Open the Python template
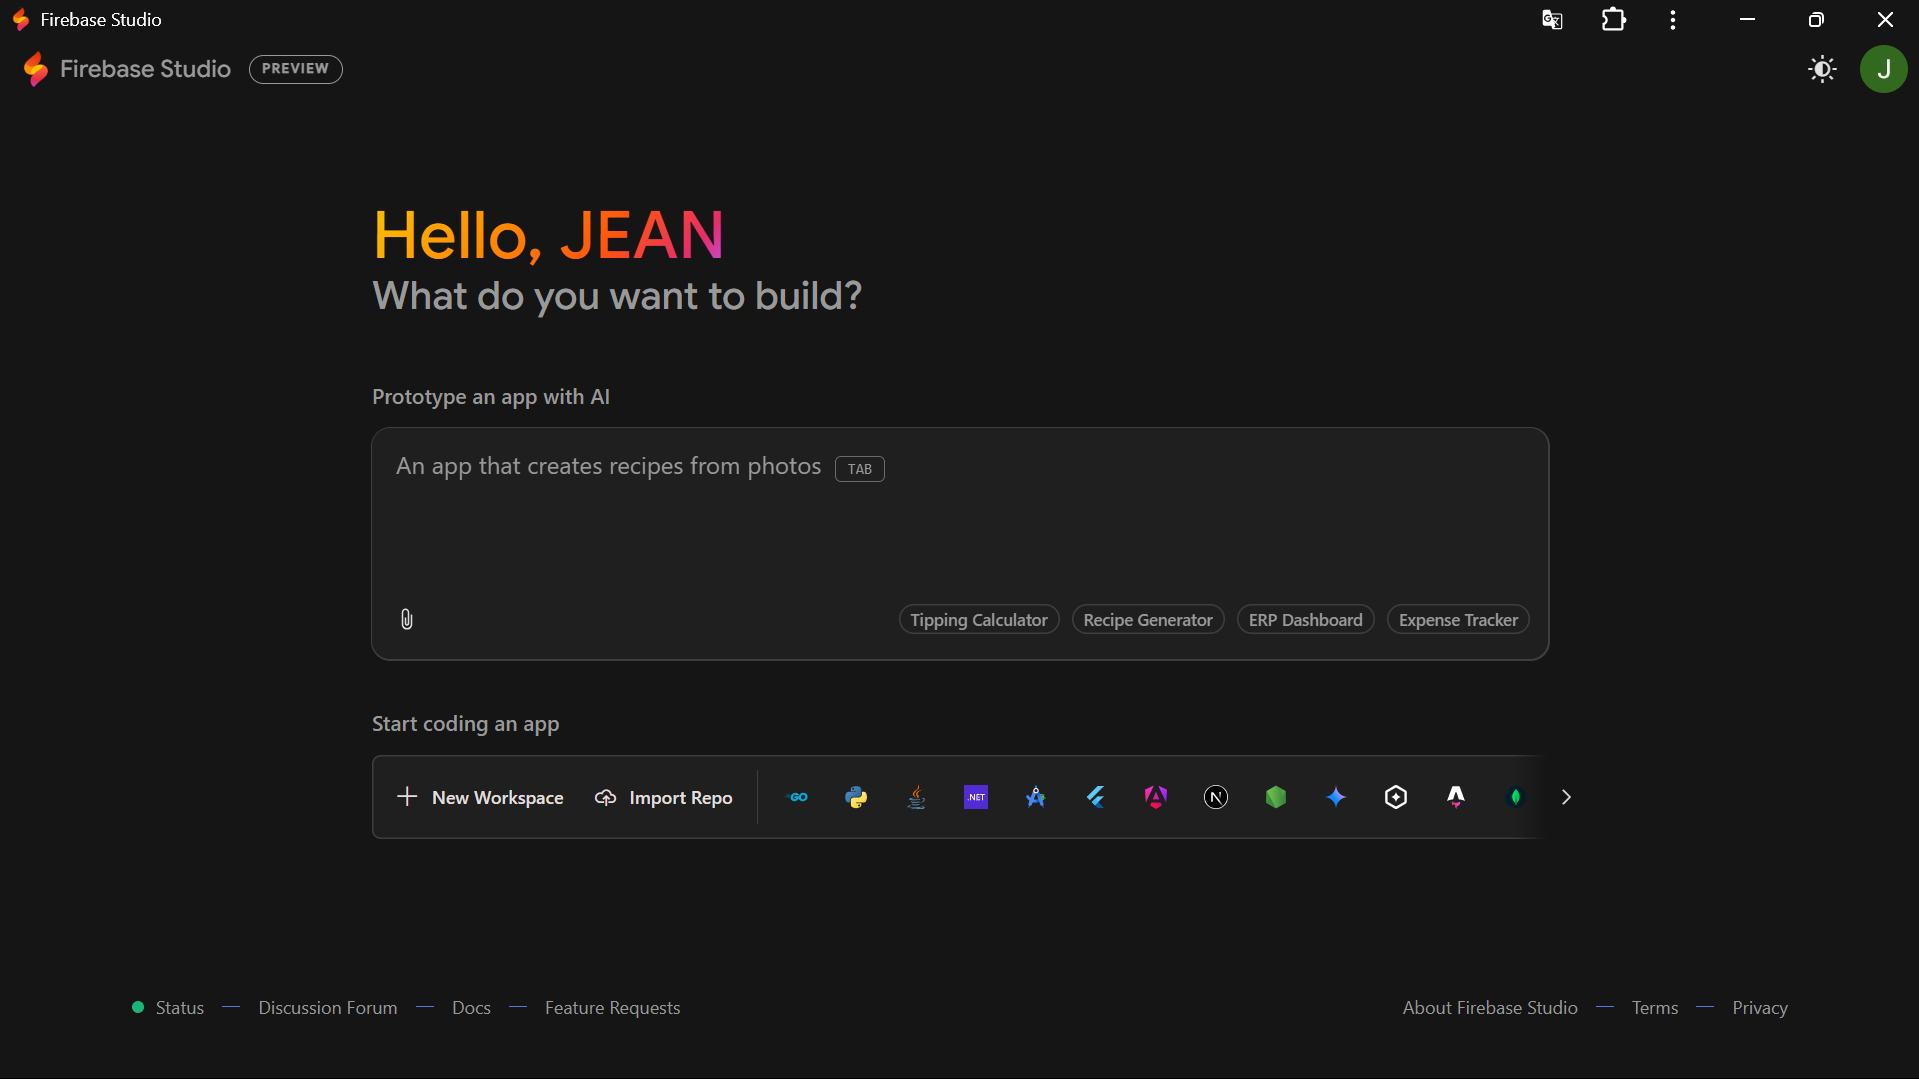The image size is (1919, 1079). (x=857, y=797)
